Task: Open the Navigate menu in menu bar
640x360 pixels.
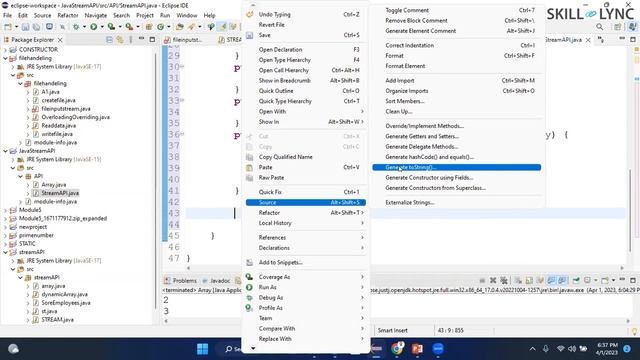Action: [96, 16]
